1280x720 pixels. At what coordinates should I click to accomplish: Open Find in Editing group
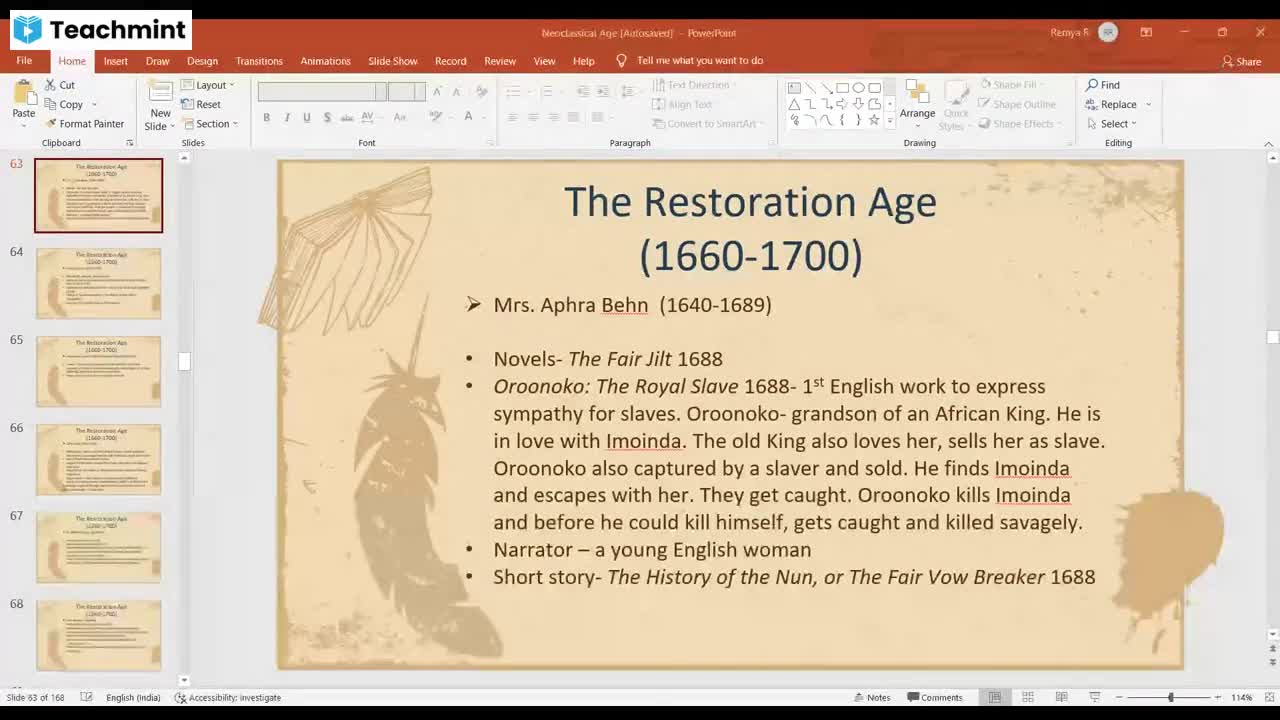click(x=1103, y=85)
